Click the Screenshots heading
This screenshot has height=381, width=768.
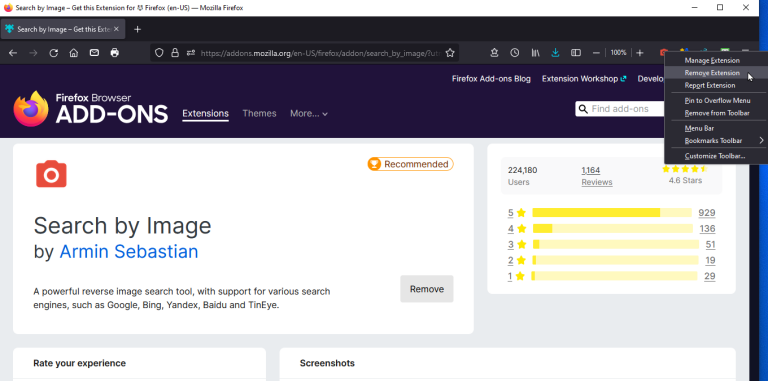point(327,363)
